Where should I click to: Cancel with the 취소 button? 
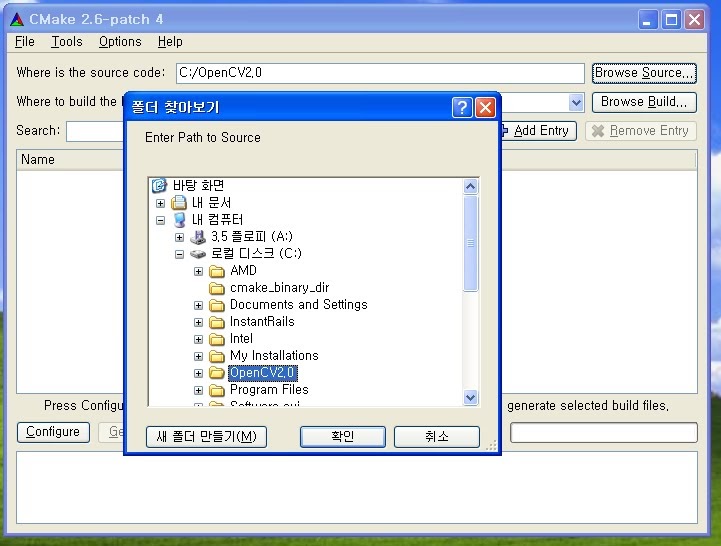437,436
